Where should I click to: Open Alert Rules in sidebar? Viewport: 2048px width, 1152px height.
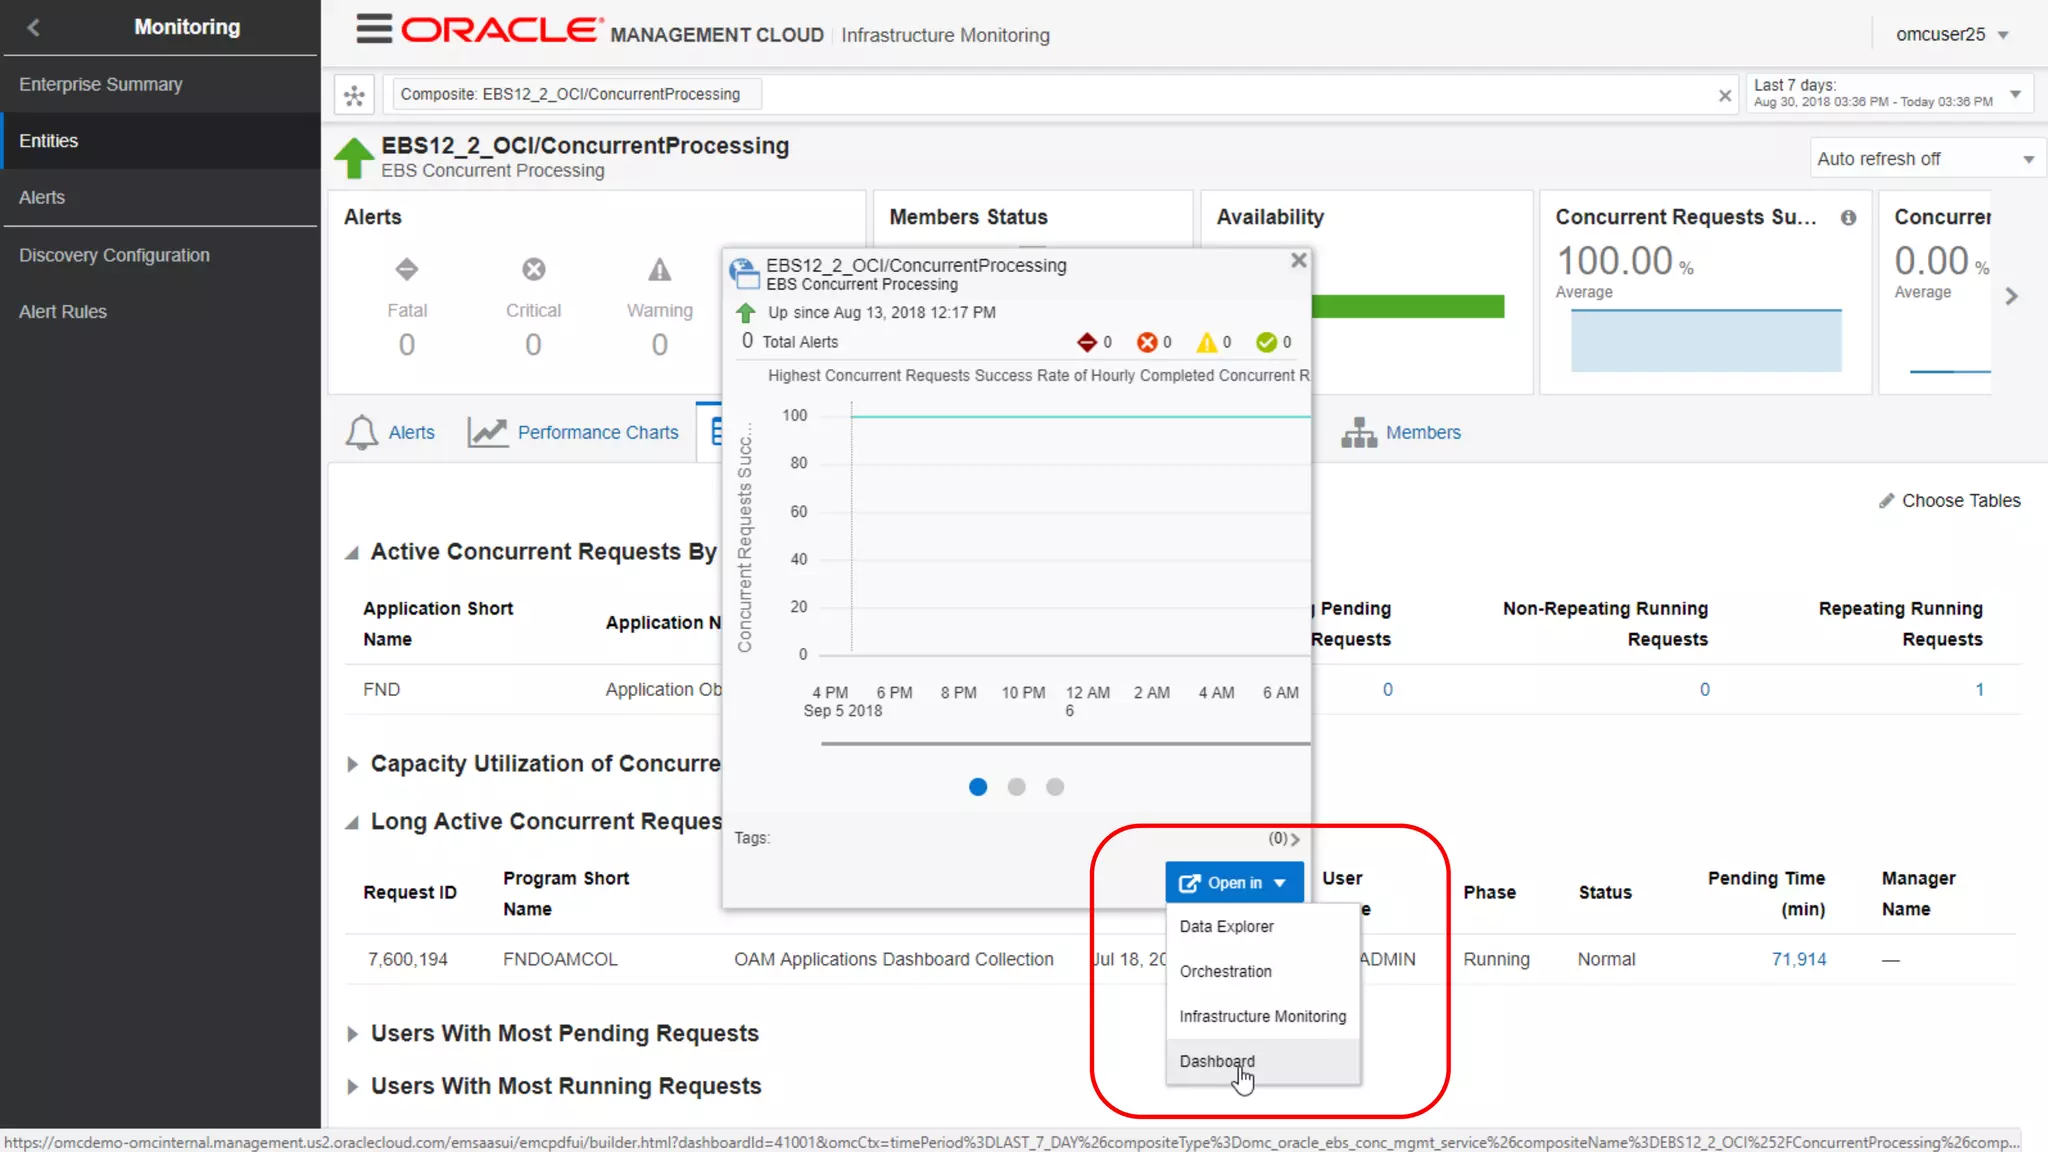point(160,312)
